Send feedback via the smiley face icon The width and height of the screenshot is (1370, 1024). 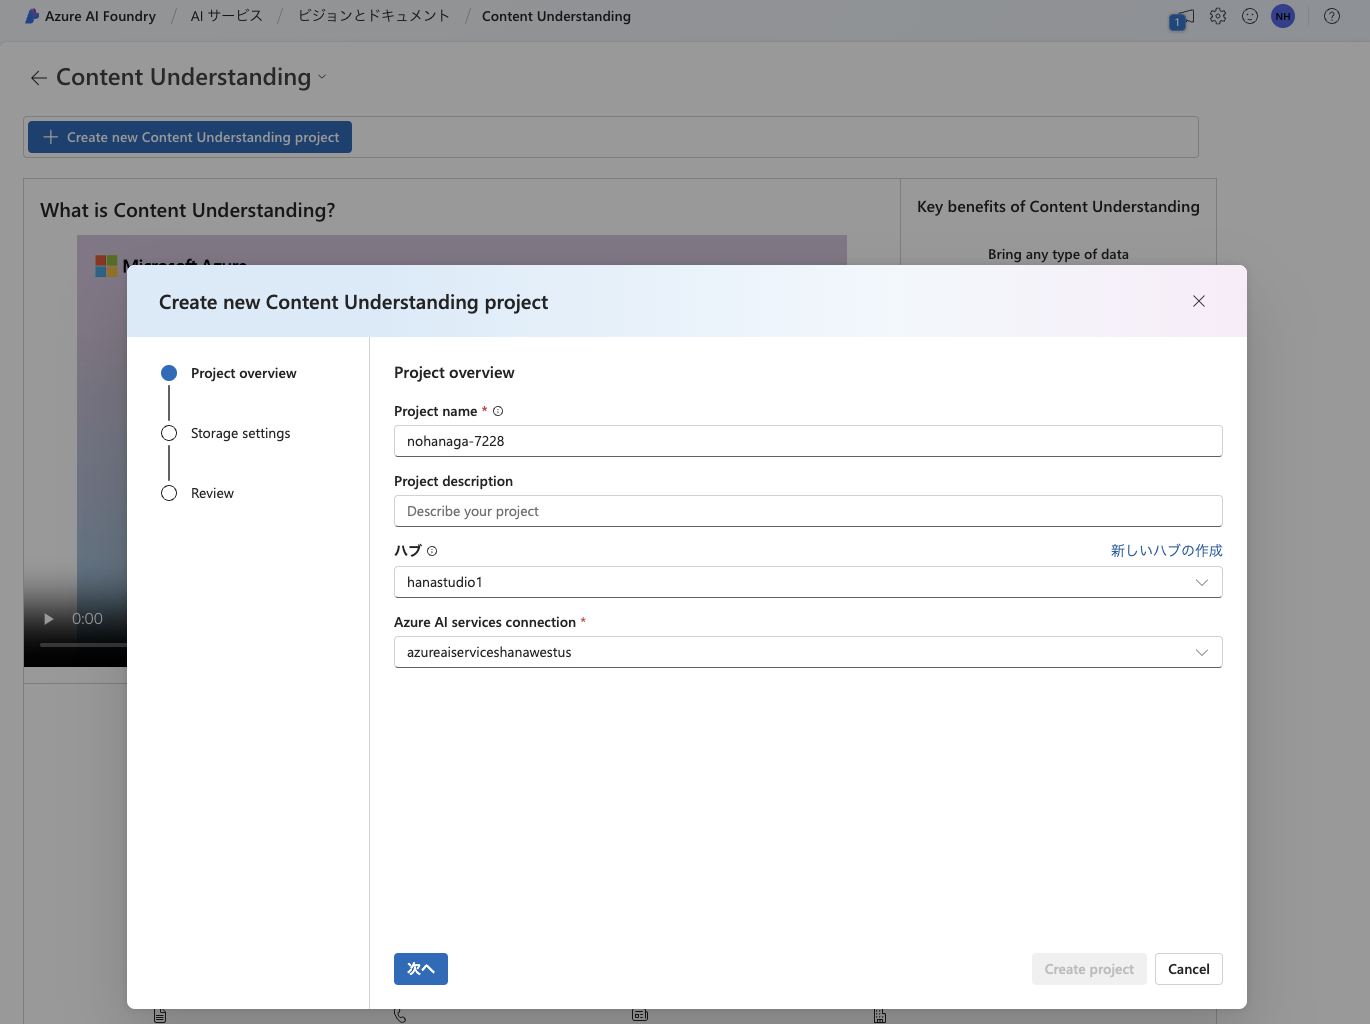click(x=1250, y=16)
